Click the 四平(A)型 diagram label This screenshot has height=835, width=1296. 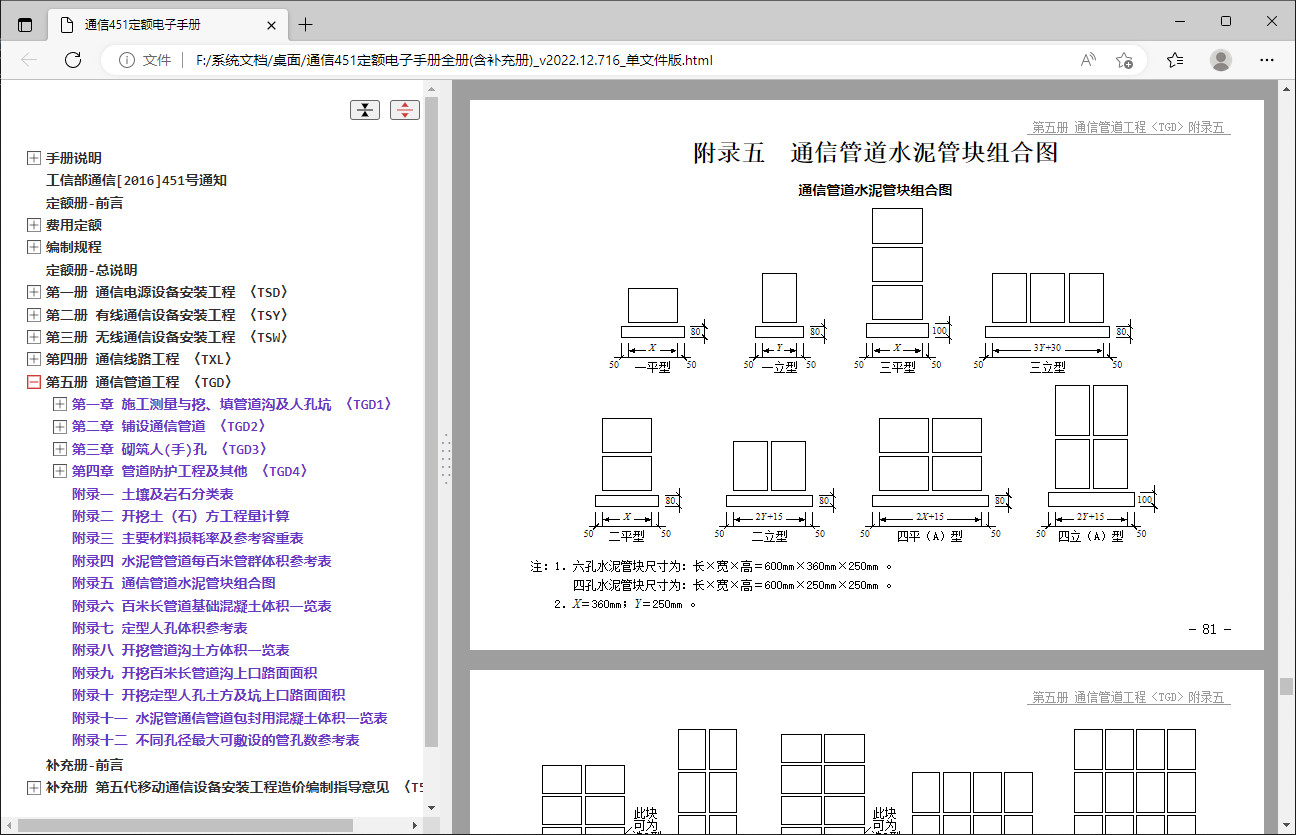point(929,535)
